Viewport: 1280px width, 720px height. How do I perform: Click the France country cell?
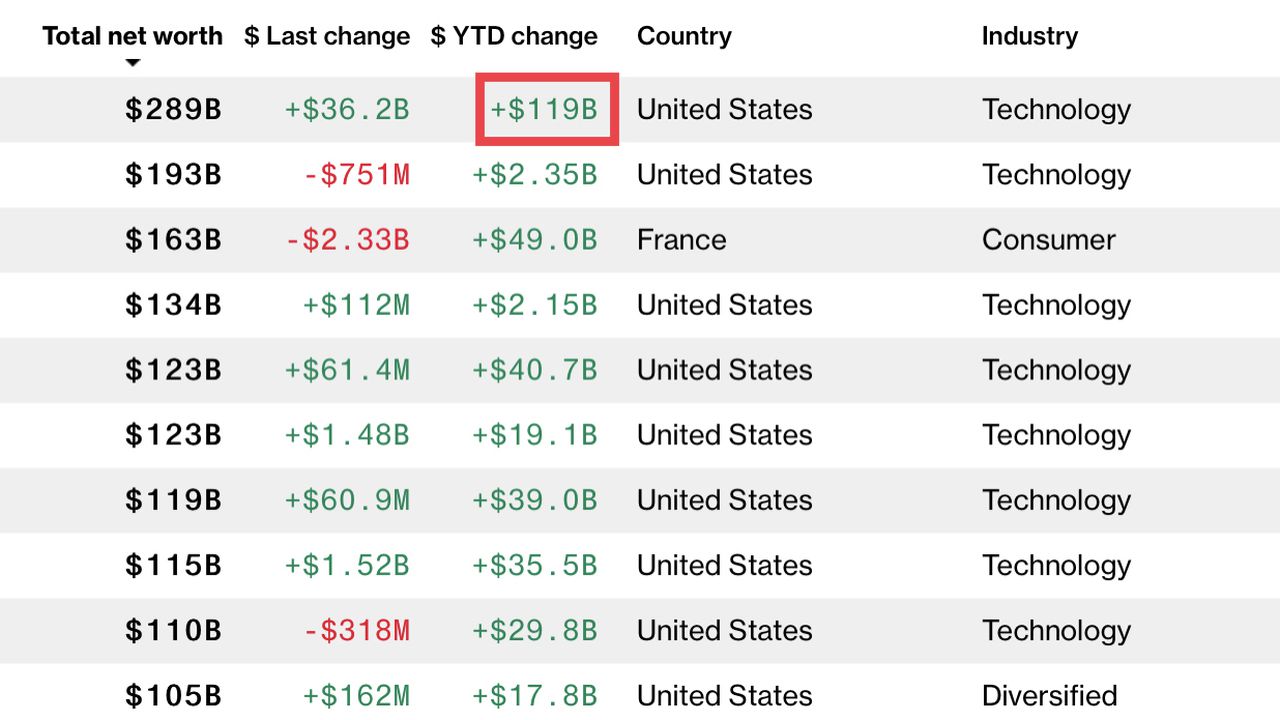pos(682,240)
